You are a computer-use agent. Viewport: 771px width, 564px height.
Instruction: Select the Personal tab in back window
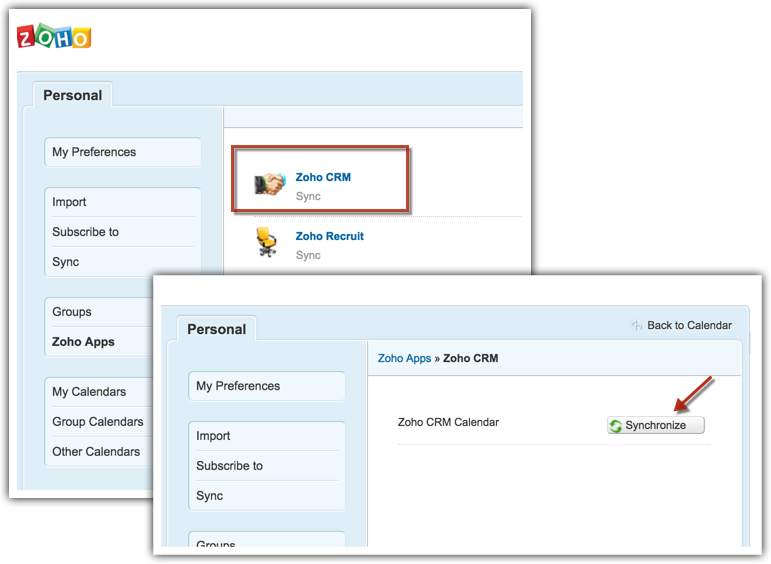(73, 95)
